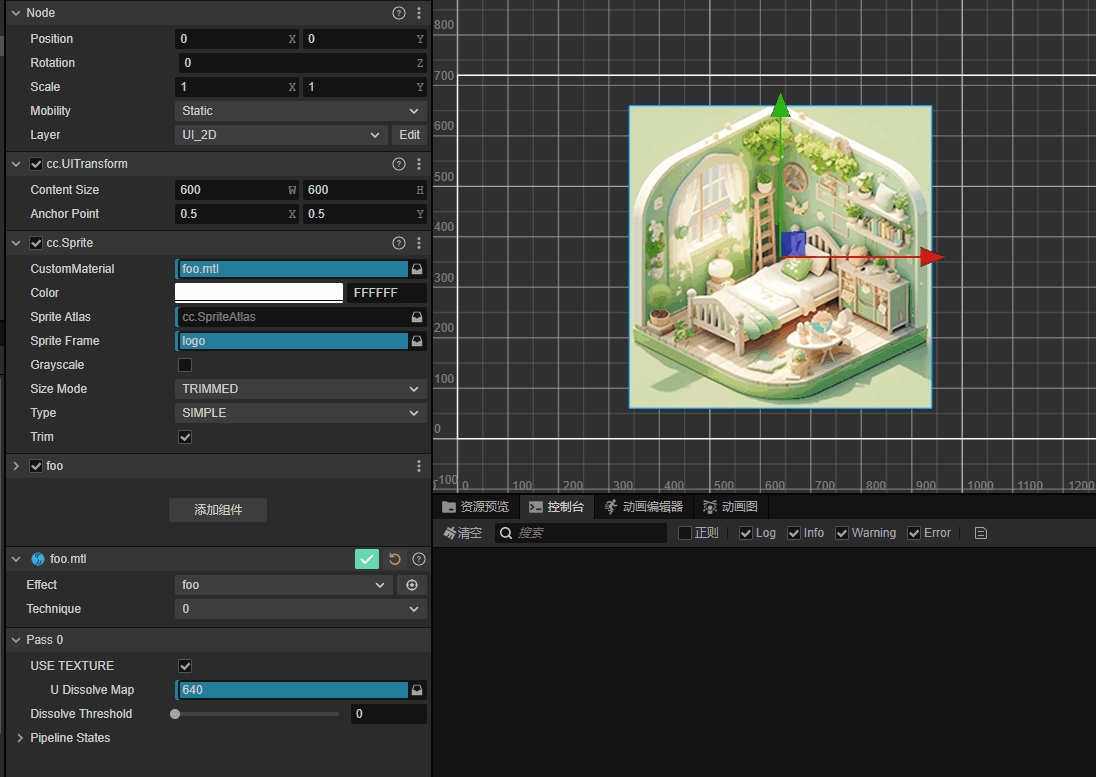Click the log-collapse icon at console toolbar right

pyautogui.click(x=980, y=532)
